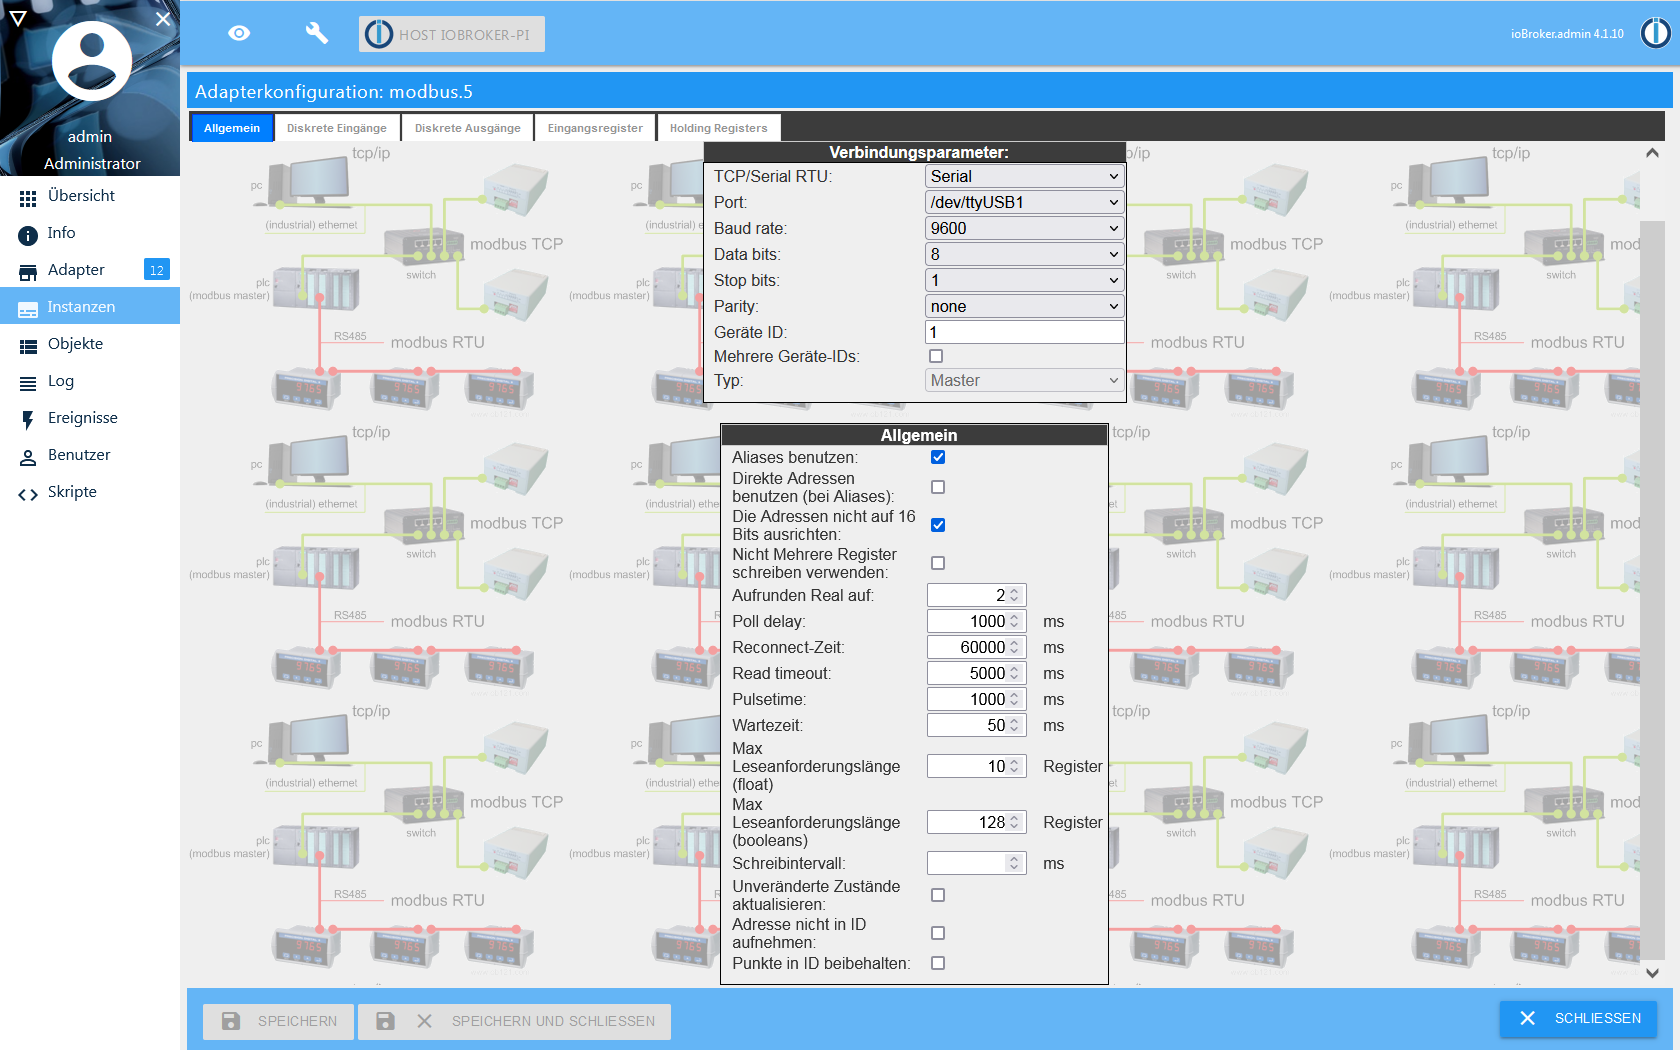The image size is (1680, 1050).
Task: Click Max Leseanforderungslänge (float) field
Action: 977,766
